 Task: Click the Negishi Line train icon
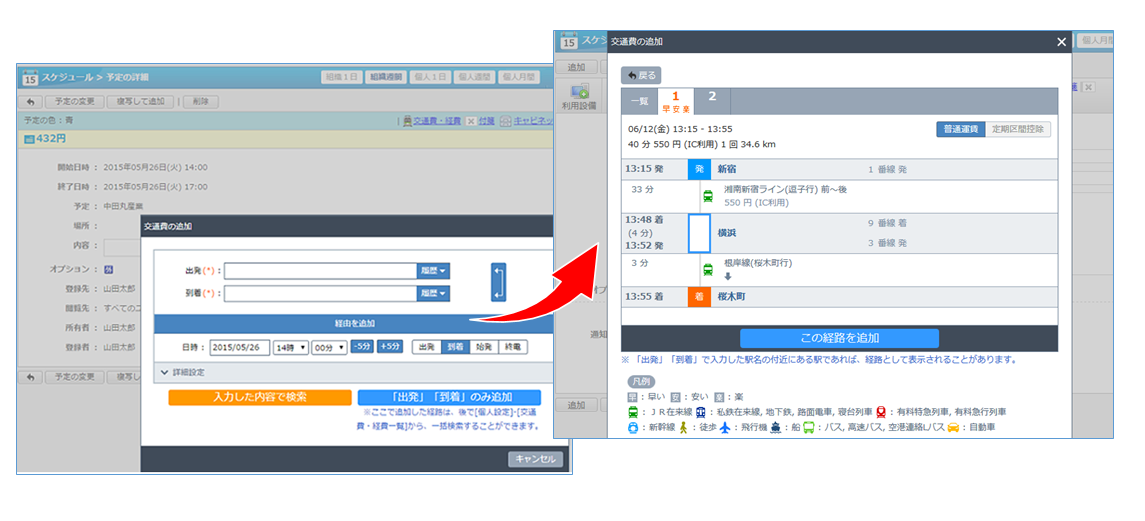pyautogui.click(x=708, y=269)
